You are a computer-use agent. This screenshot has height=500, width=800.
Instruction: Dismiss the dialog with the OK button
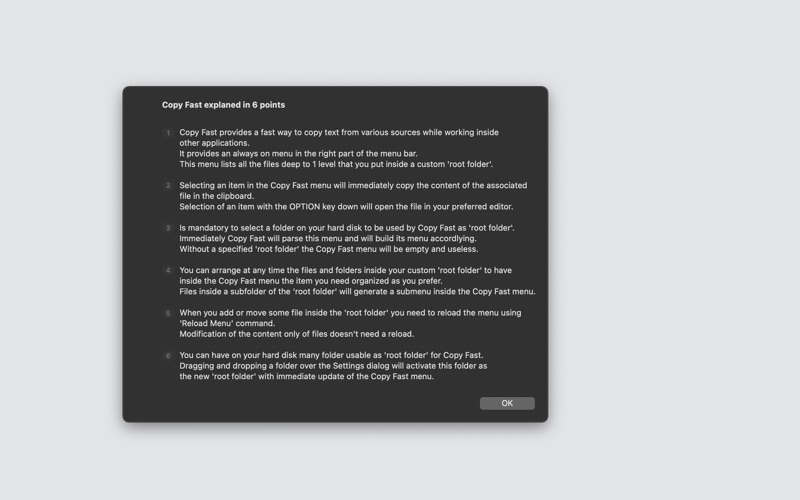pyautogui.click(x=507, y=403)
